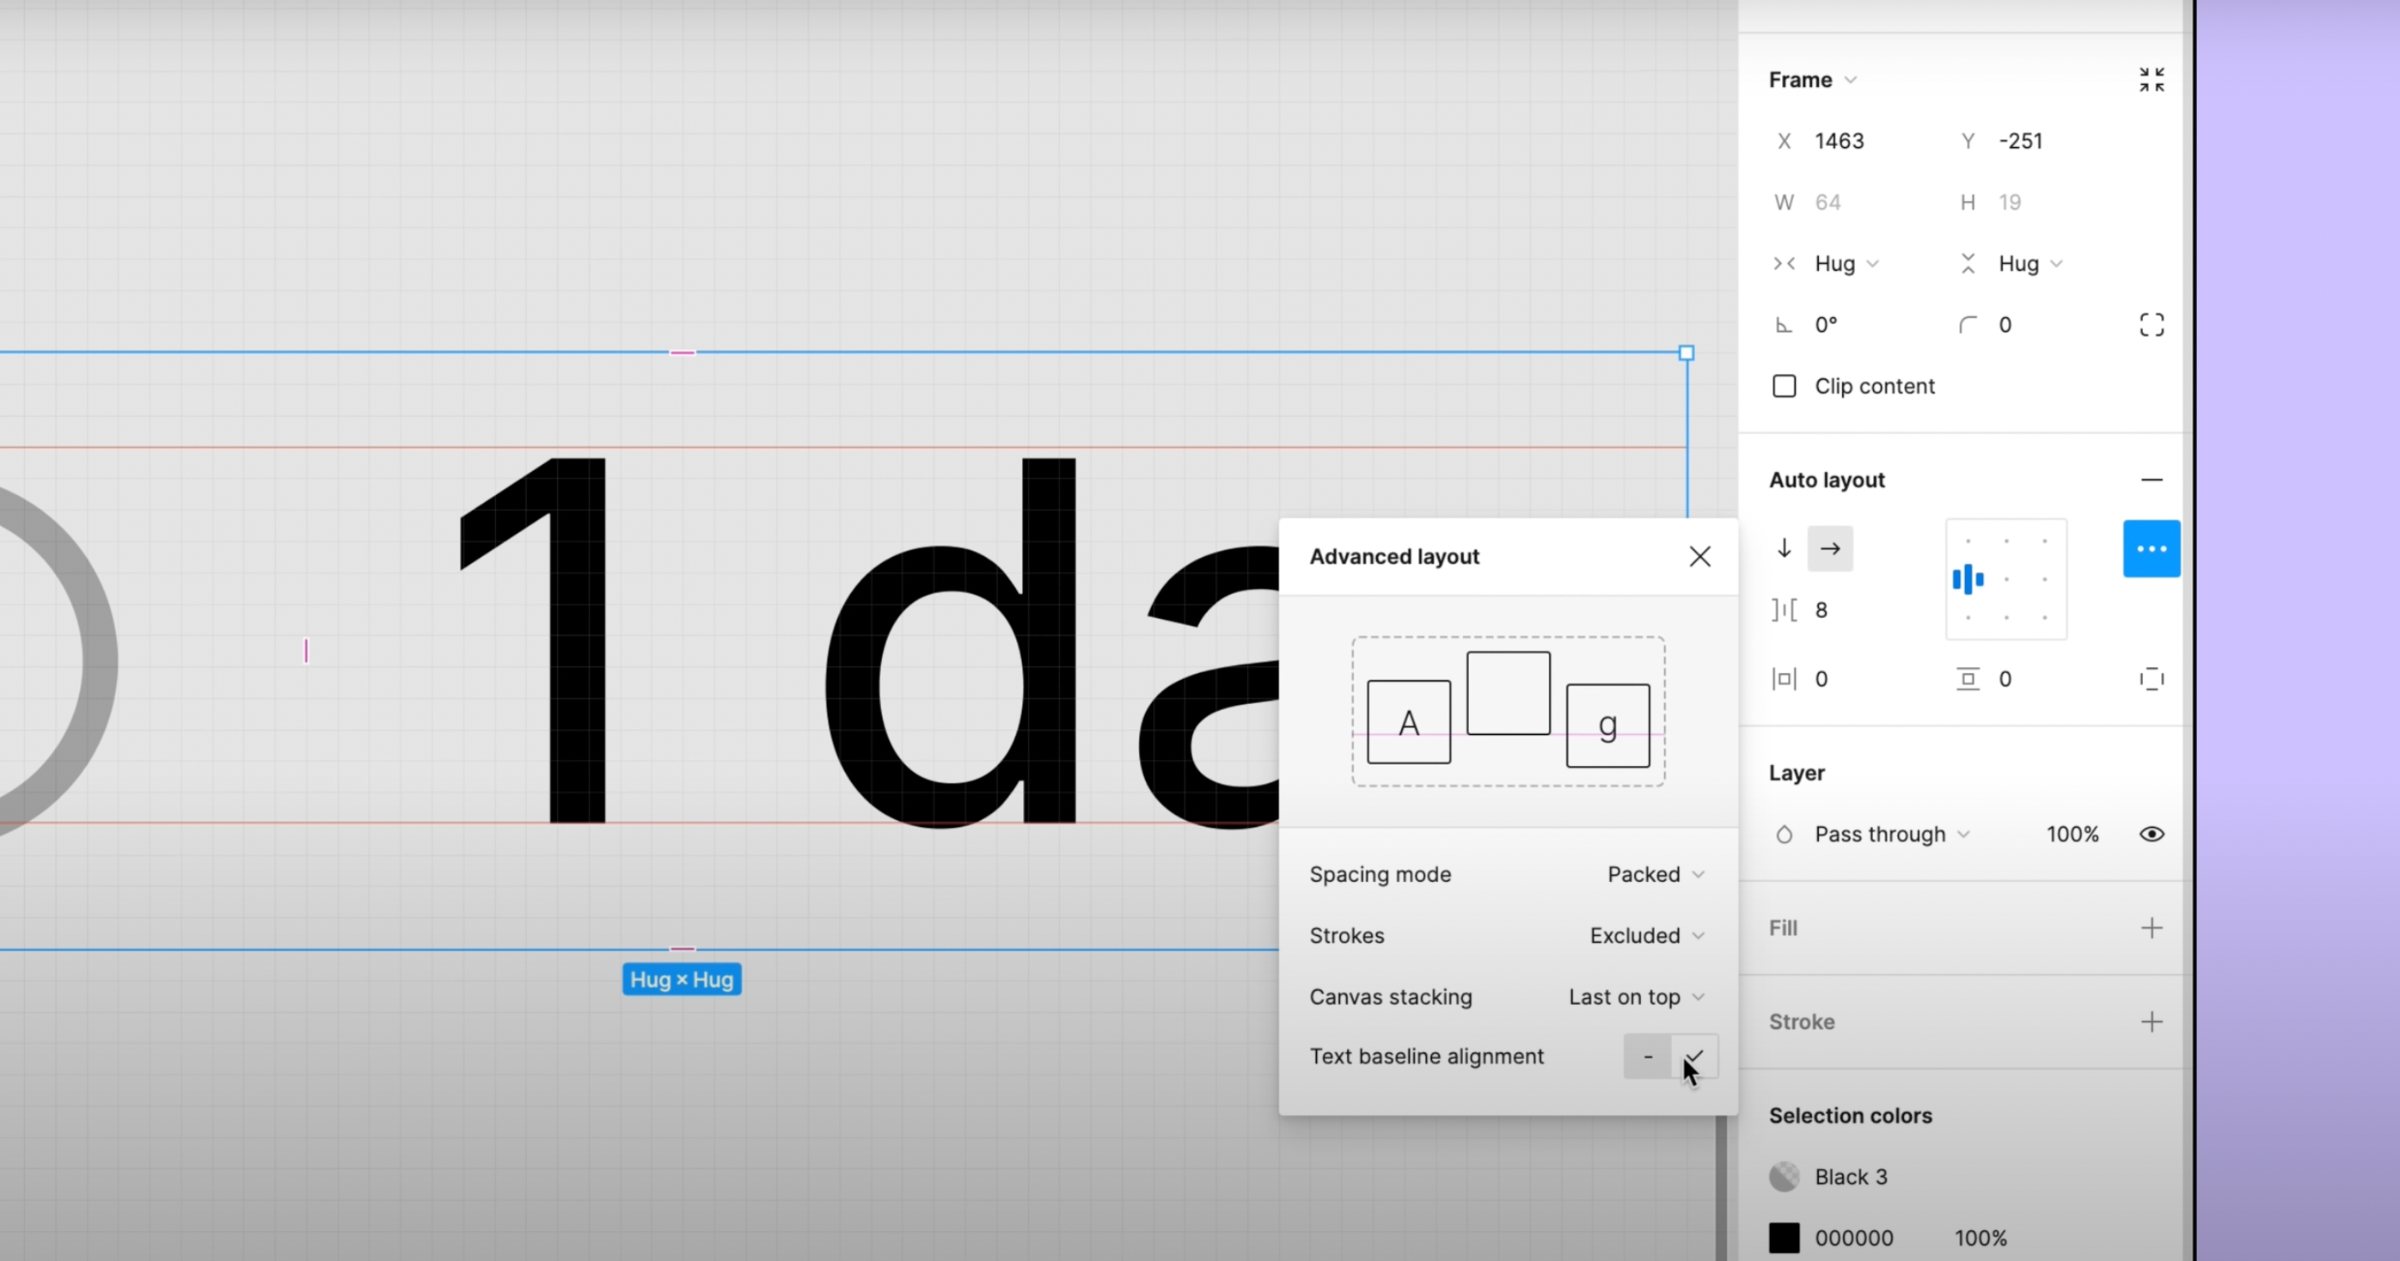Enable the Clip content checkbox
The width and height of the screenshot is (2400, 1261).
(x=1784, y=386)
